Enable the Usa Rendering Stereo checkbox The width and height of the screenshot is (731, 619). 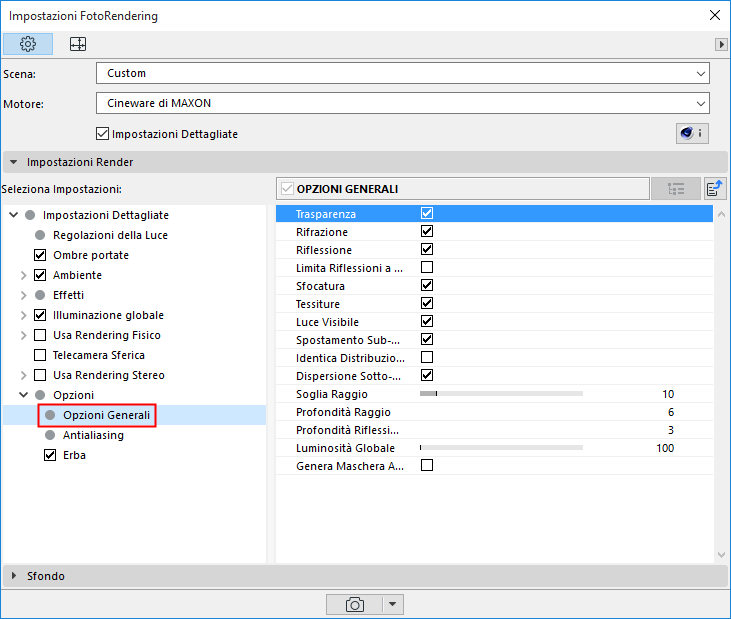pyautogui.click(x=40, y=375)
